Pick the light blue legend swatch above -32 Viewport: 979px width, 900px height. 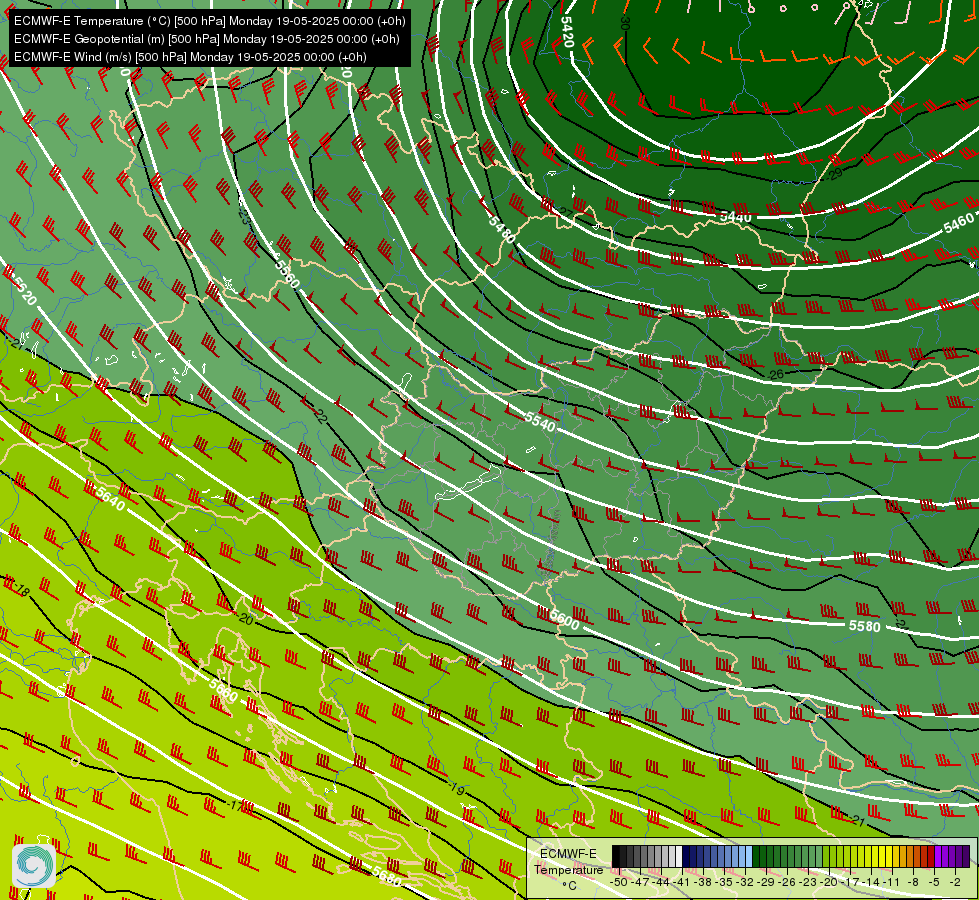(x=749, y=857)
